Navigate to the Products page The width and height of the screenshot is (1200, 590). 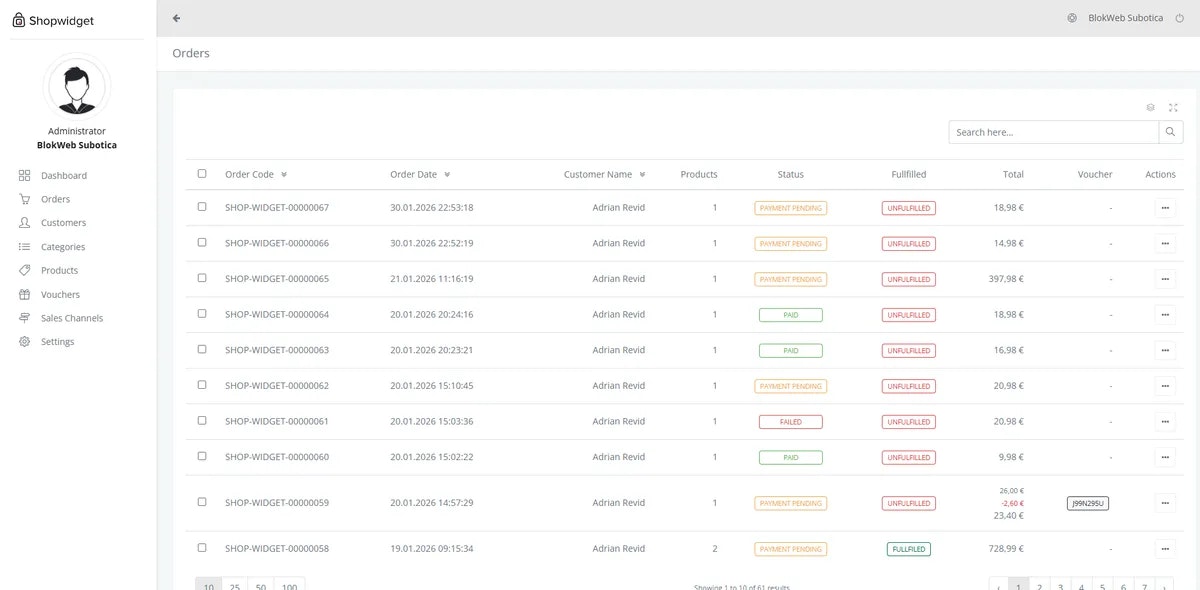coord(60,270)
